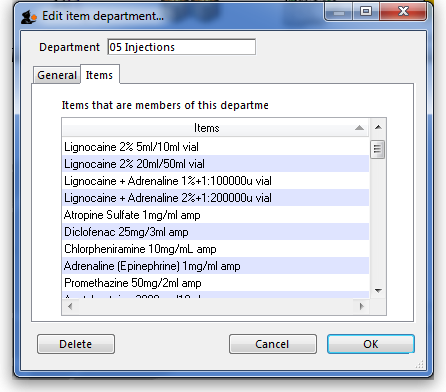446x392 pixels.
Task: Close the Edit item department window
Action: click(403, 12)
